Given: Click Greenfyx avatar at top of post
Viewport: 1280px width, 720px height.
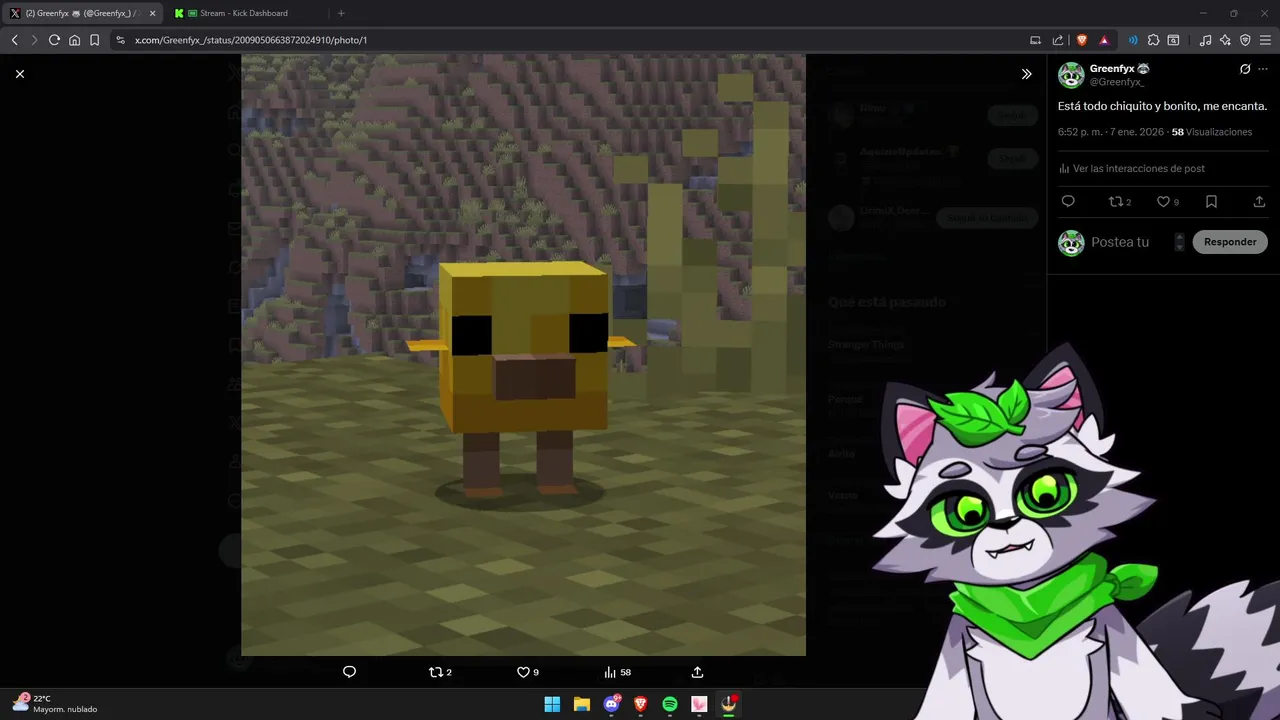Looking at the screenshot, I should pyautogui.click(x=1071, y=75).
